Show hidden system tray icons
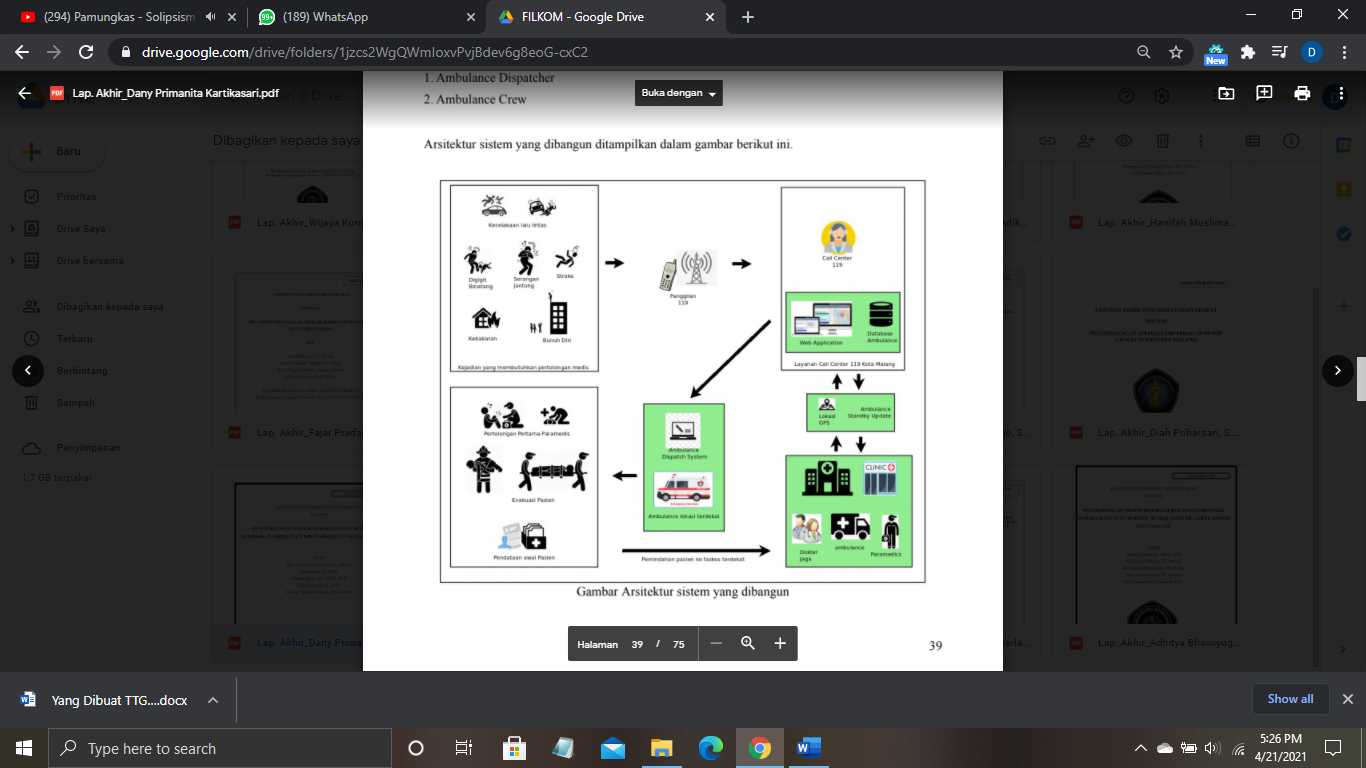 pos(1141,748)
